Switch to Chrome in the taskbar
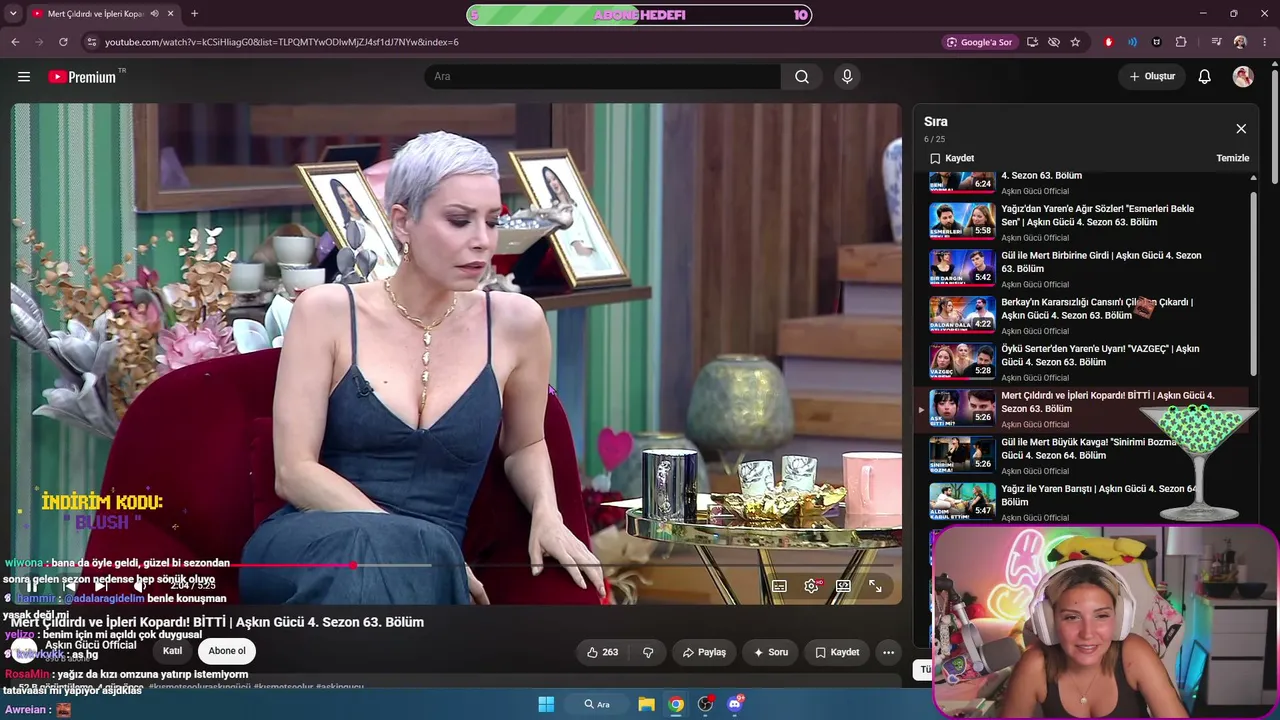Image resolution: width=1280 pixels, height=720 pixels. [x=676, y=704]
